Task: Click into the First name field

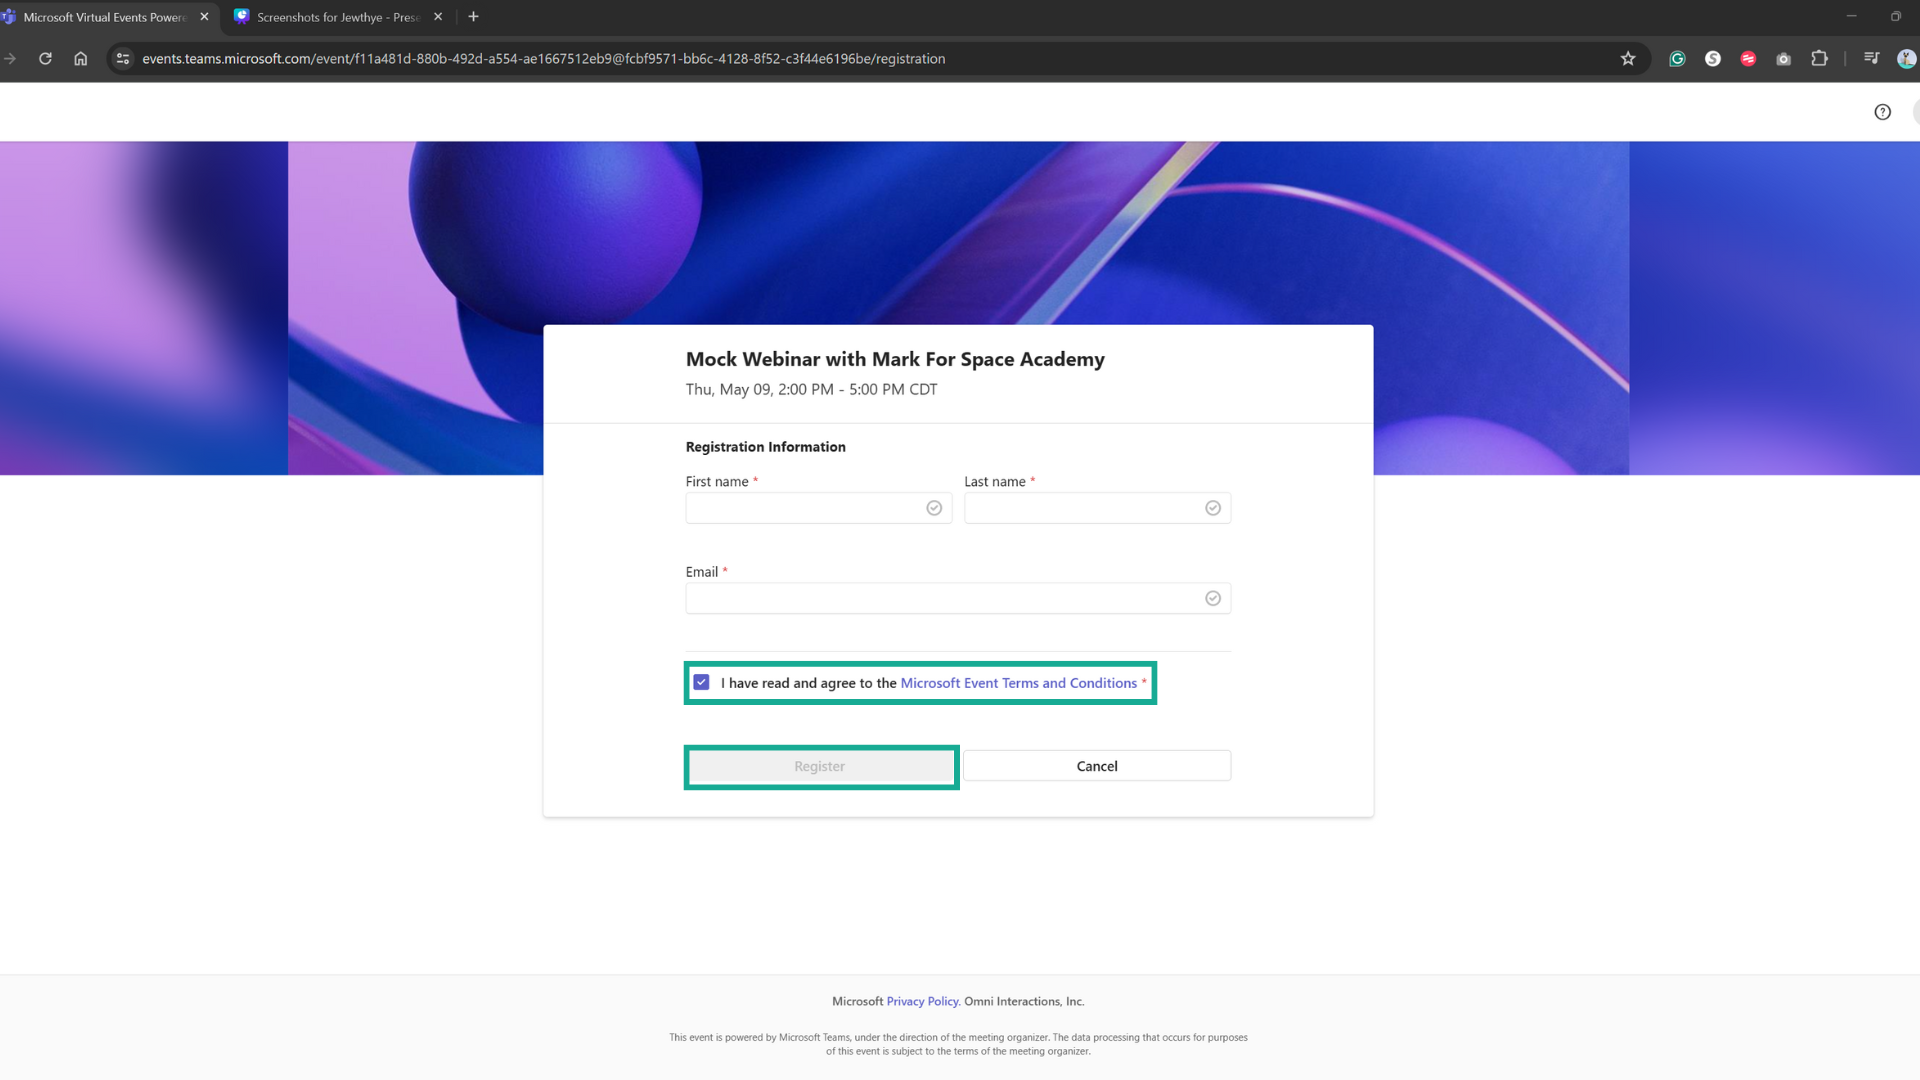Action: 805,508
